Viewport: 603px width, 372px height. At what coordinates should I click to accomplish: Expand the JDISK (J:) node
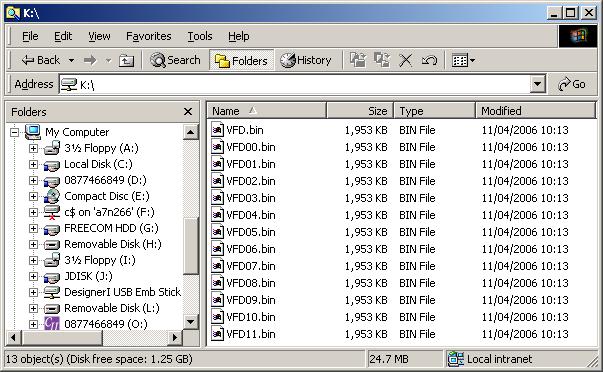[33, 277]
